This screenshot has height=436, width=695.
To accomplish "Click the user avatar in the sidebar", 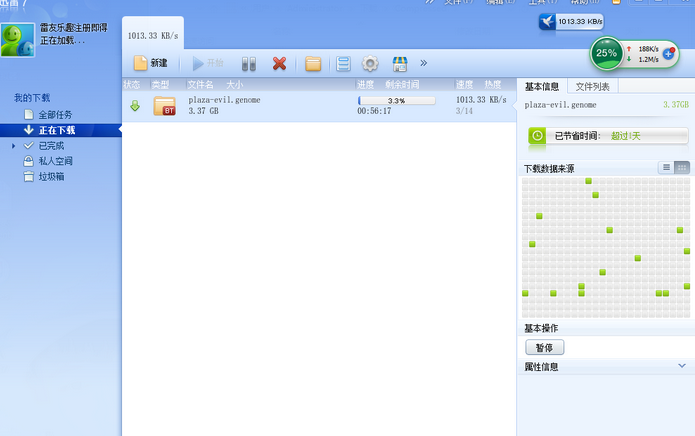I will (x=15, y=39).
